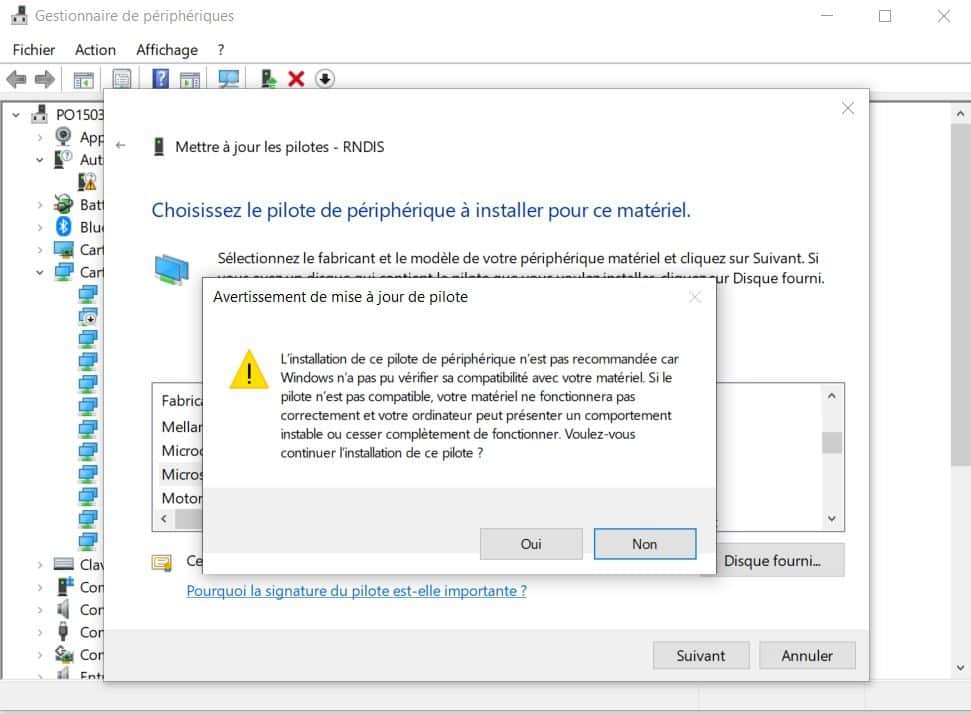
Task: Expand the Cla tree node
Action: click(x=40, y=564)
